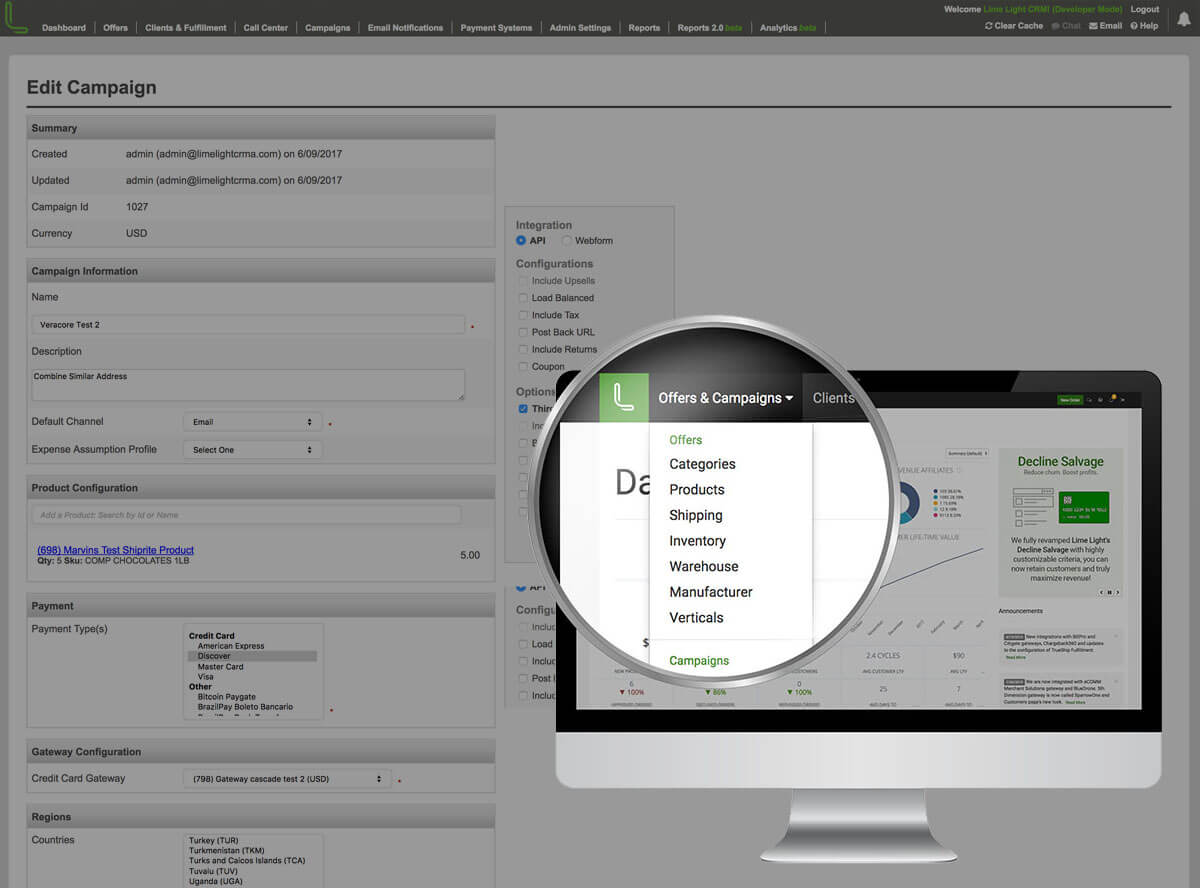Select Products in the dropdown menu
The height and width of the screenshot is (888, 1200).
pos(697,490)
